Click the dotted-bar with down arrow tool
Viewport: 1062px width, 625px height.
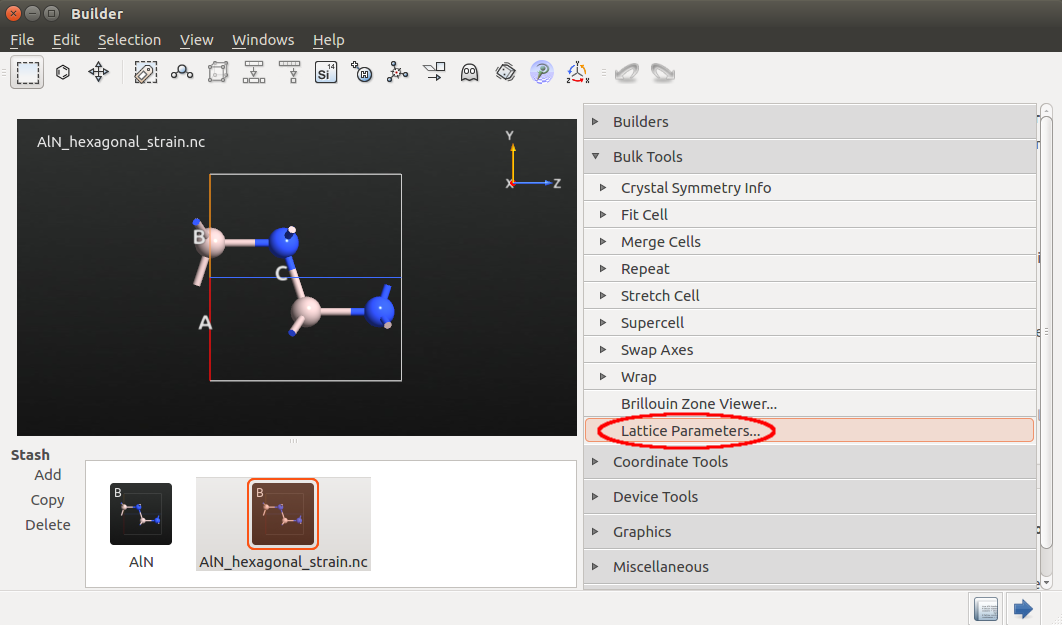[x=290, y=72]
